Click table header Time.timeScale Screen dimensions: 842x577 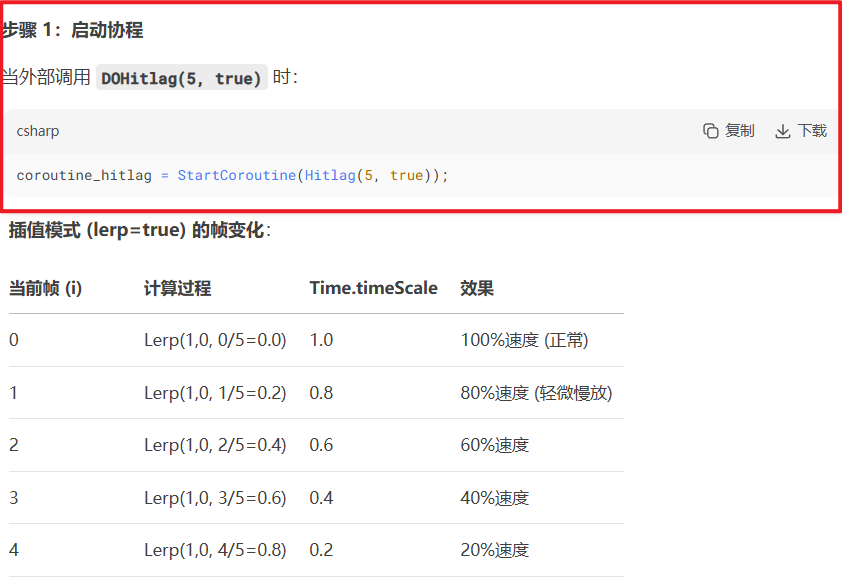(373, 288)
